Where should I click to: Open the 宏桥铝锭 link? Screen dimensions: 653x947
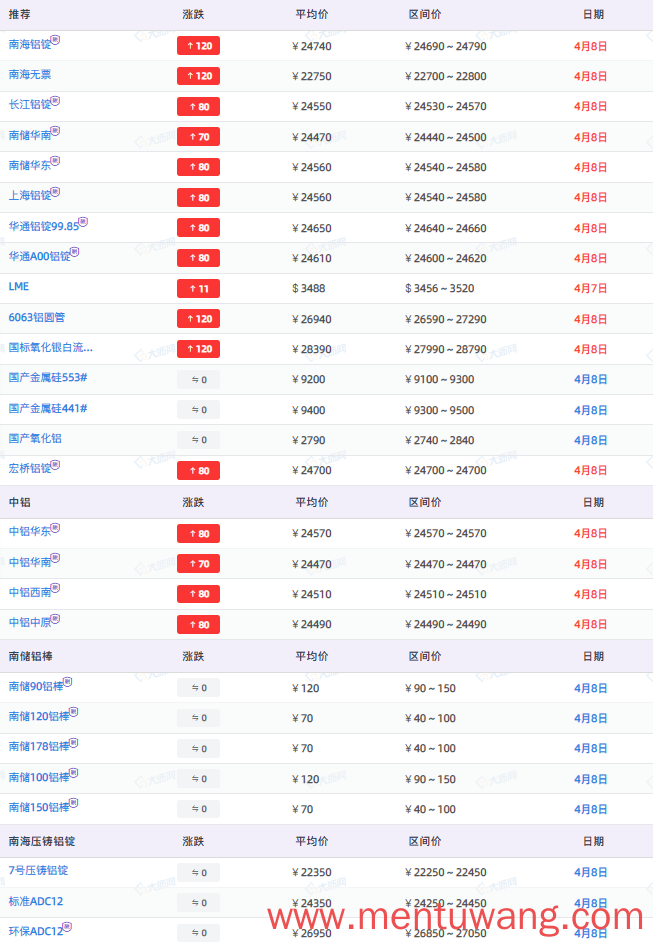(30, 469)
